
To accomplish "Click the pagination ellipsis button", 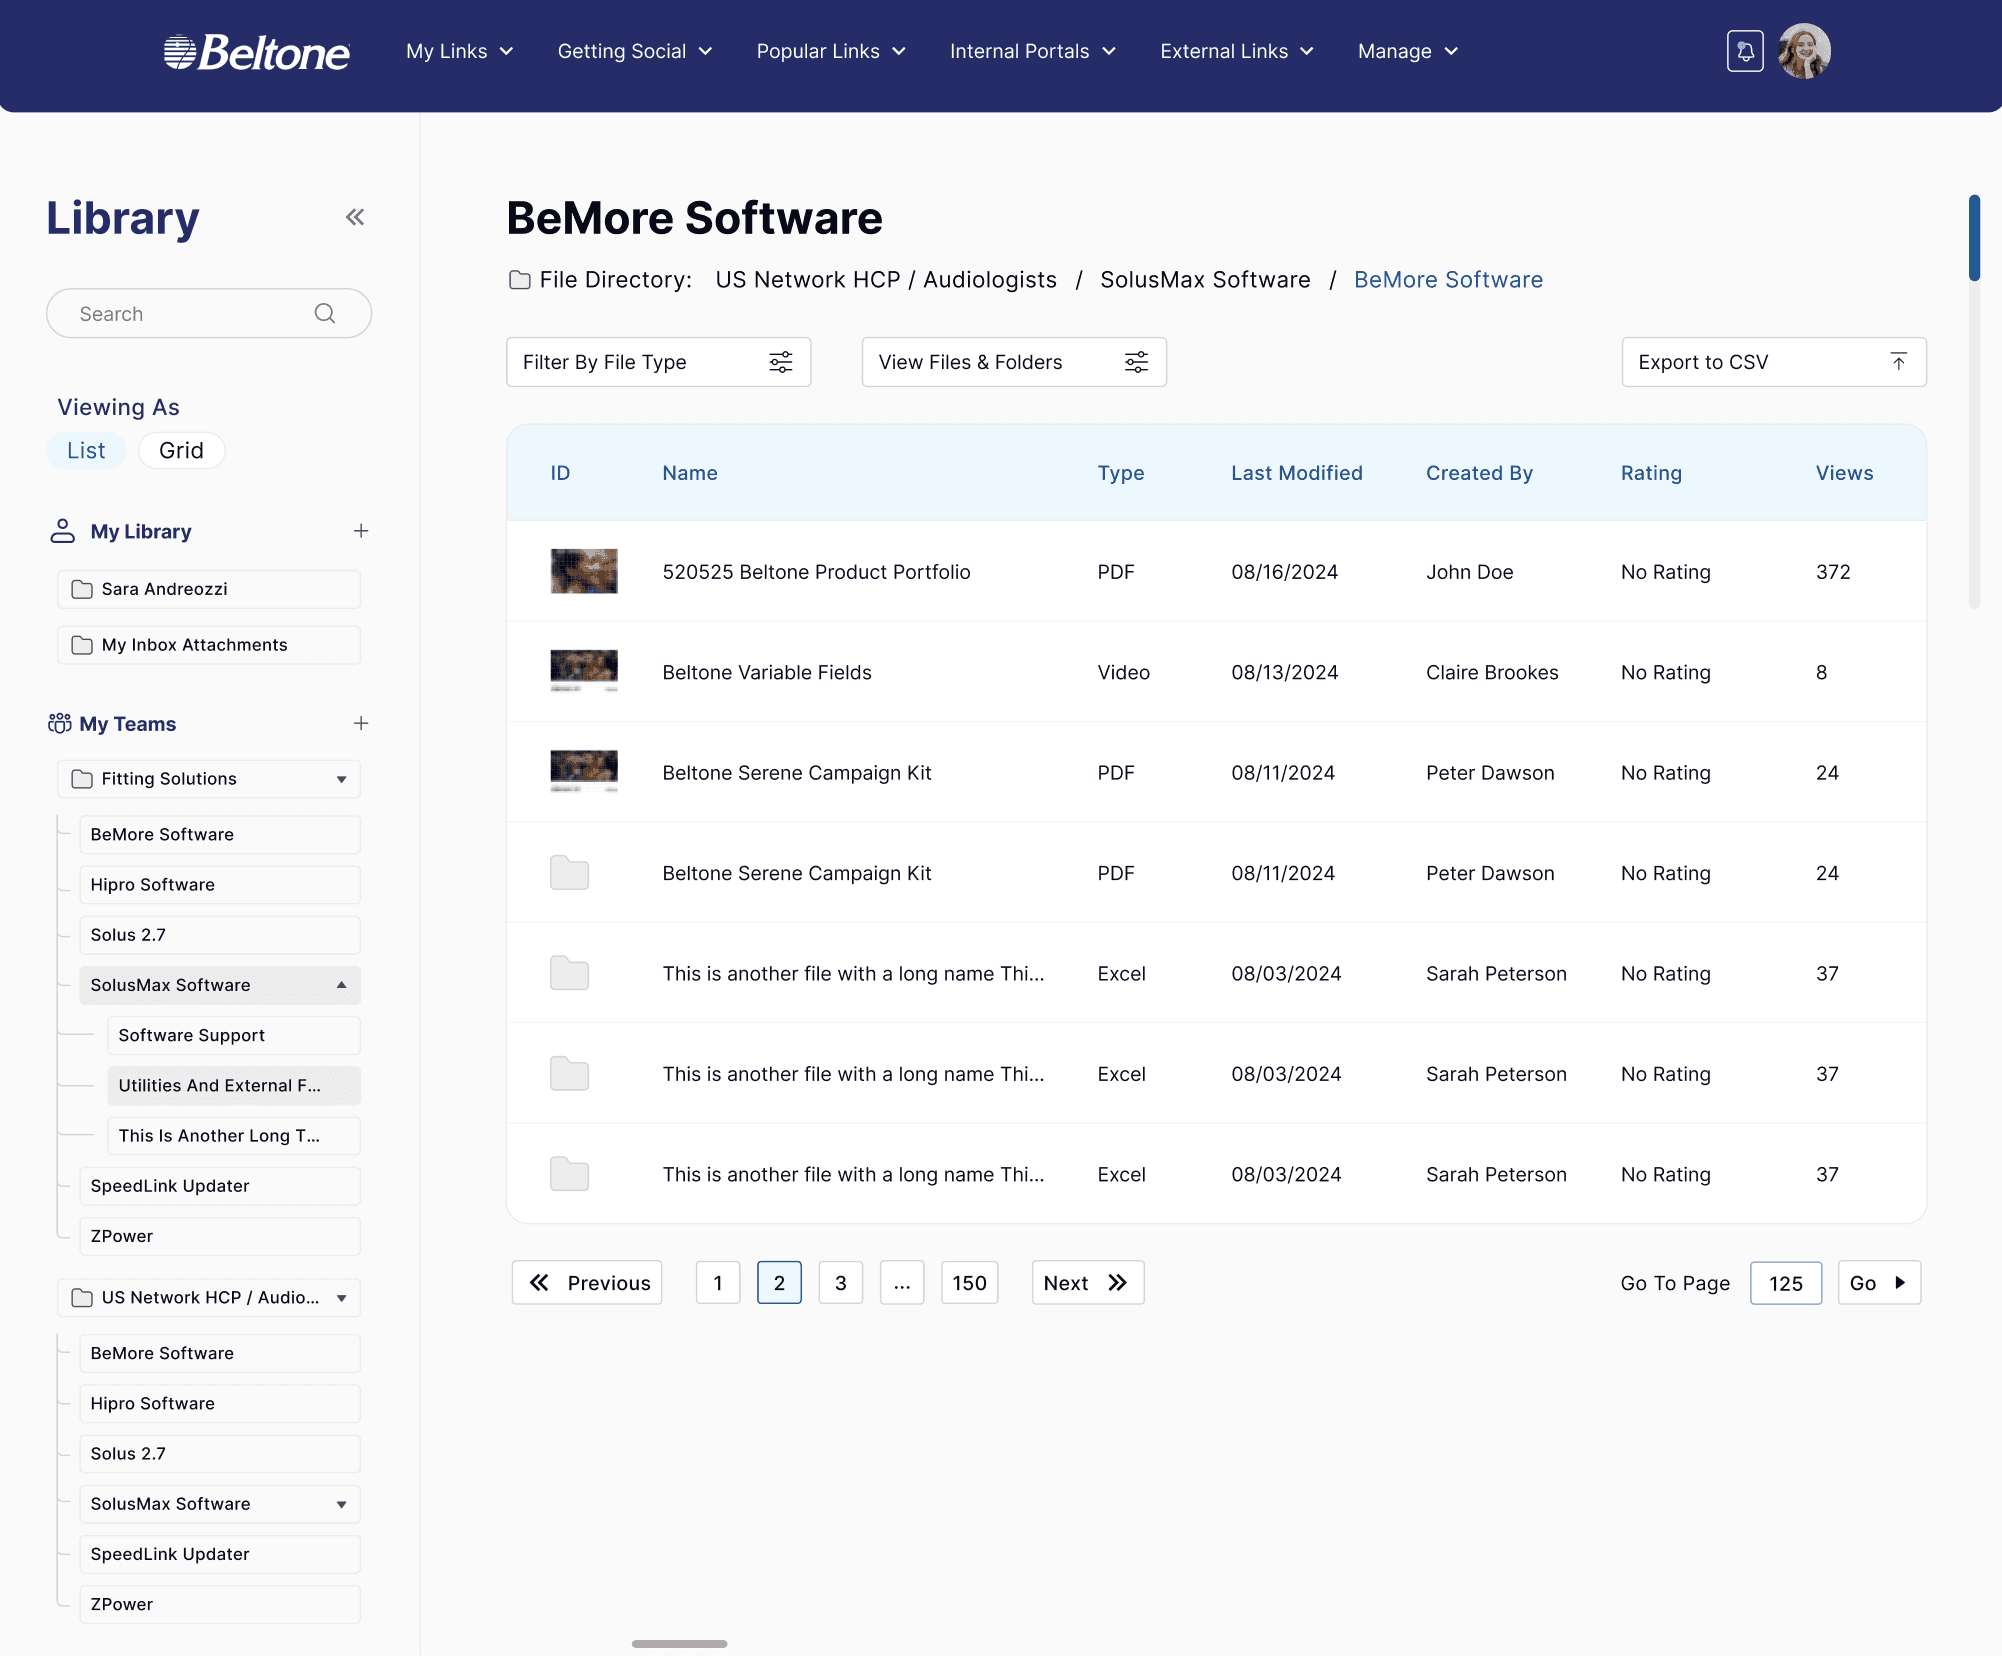I will click(902, 1283).
